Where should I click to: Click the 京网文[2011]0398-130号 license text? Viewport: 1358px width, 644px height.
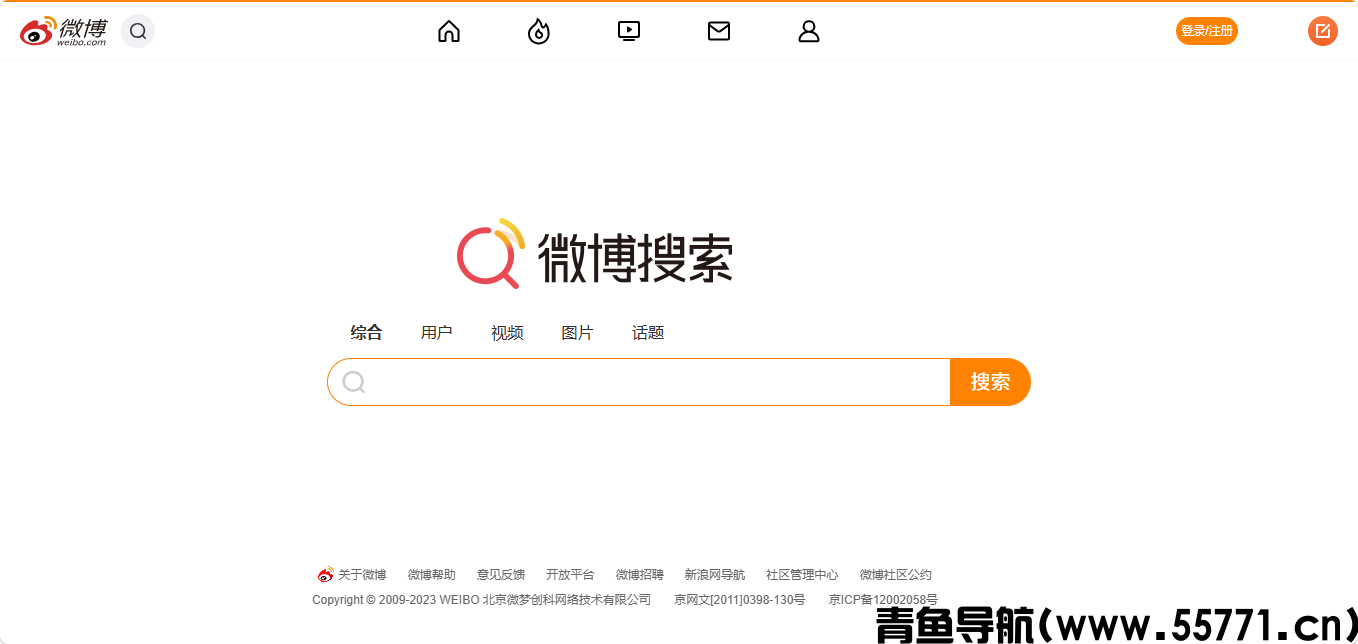click(x=740, y=600)
